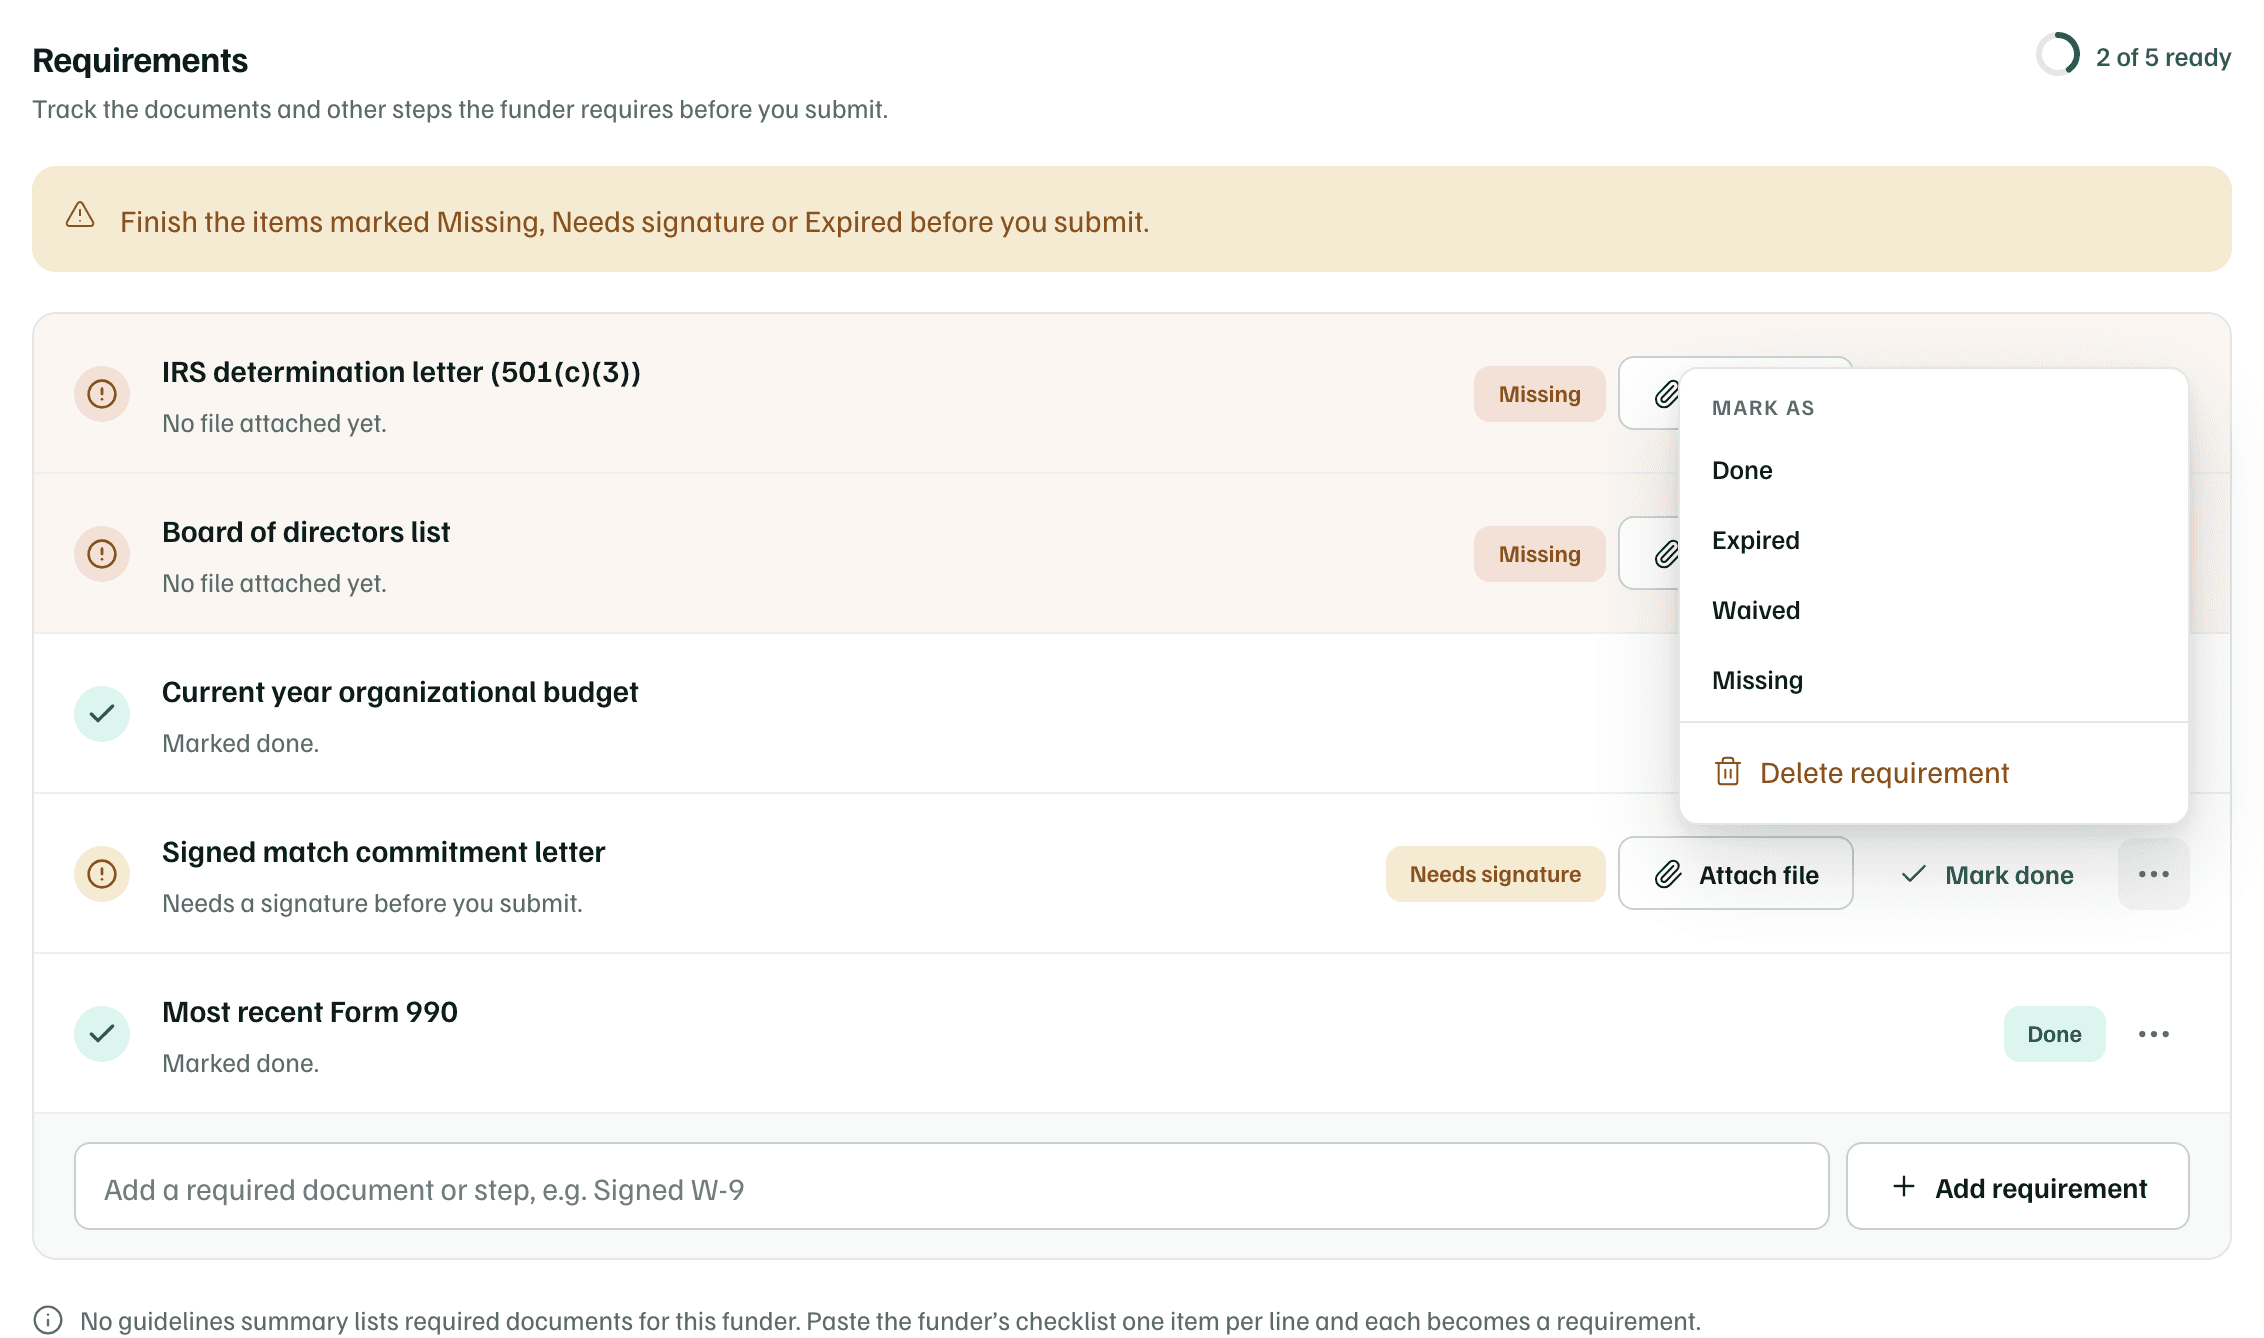This screenshot has height=1338, width=2264.
Task: Click the title 'Board of directors list'
Action: [306, 532]
